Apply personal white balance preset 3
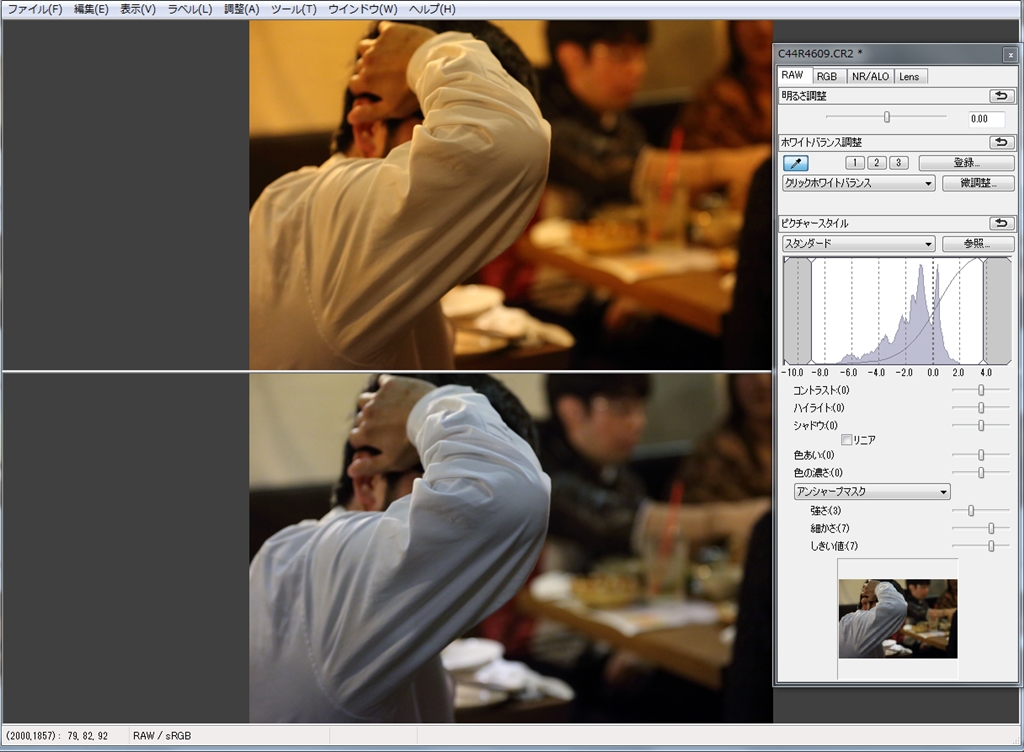 (x=899, y=163)
